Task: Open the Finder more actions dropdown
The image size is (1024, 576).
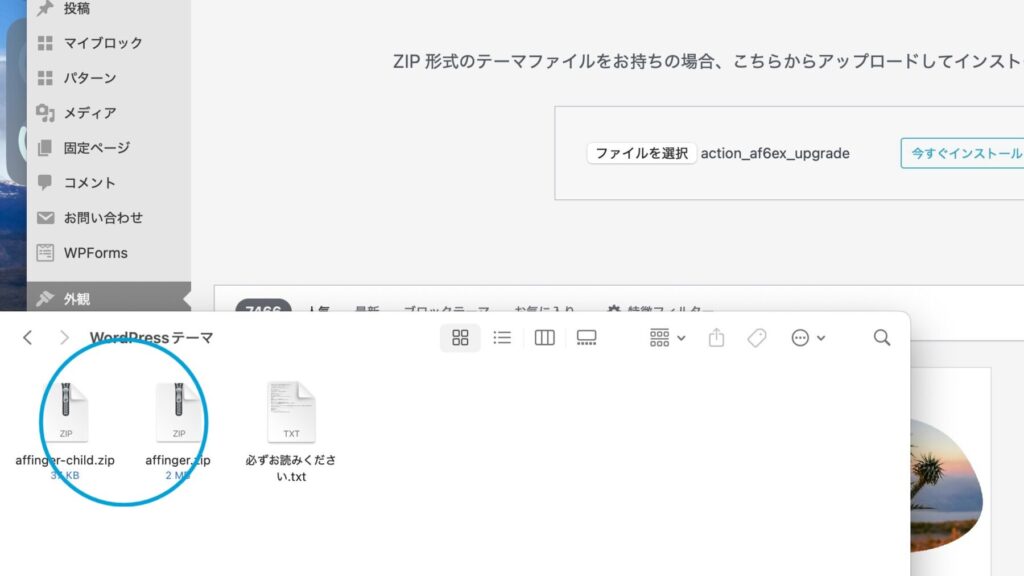Action: point(807,338)
